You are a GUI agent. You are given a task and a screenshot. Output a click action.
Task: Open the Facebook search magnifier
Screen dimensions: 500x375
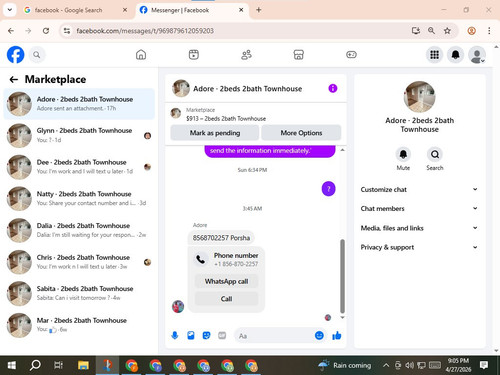(37, 55)
